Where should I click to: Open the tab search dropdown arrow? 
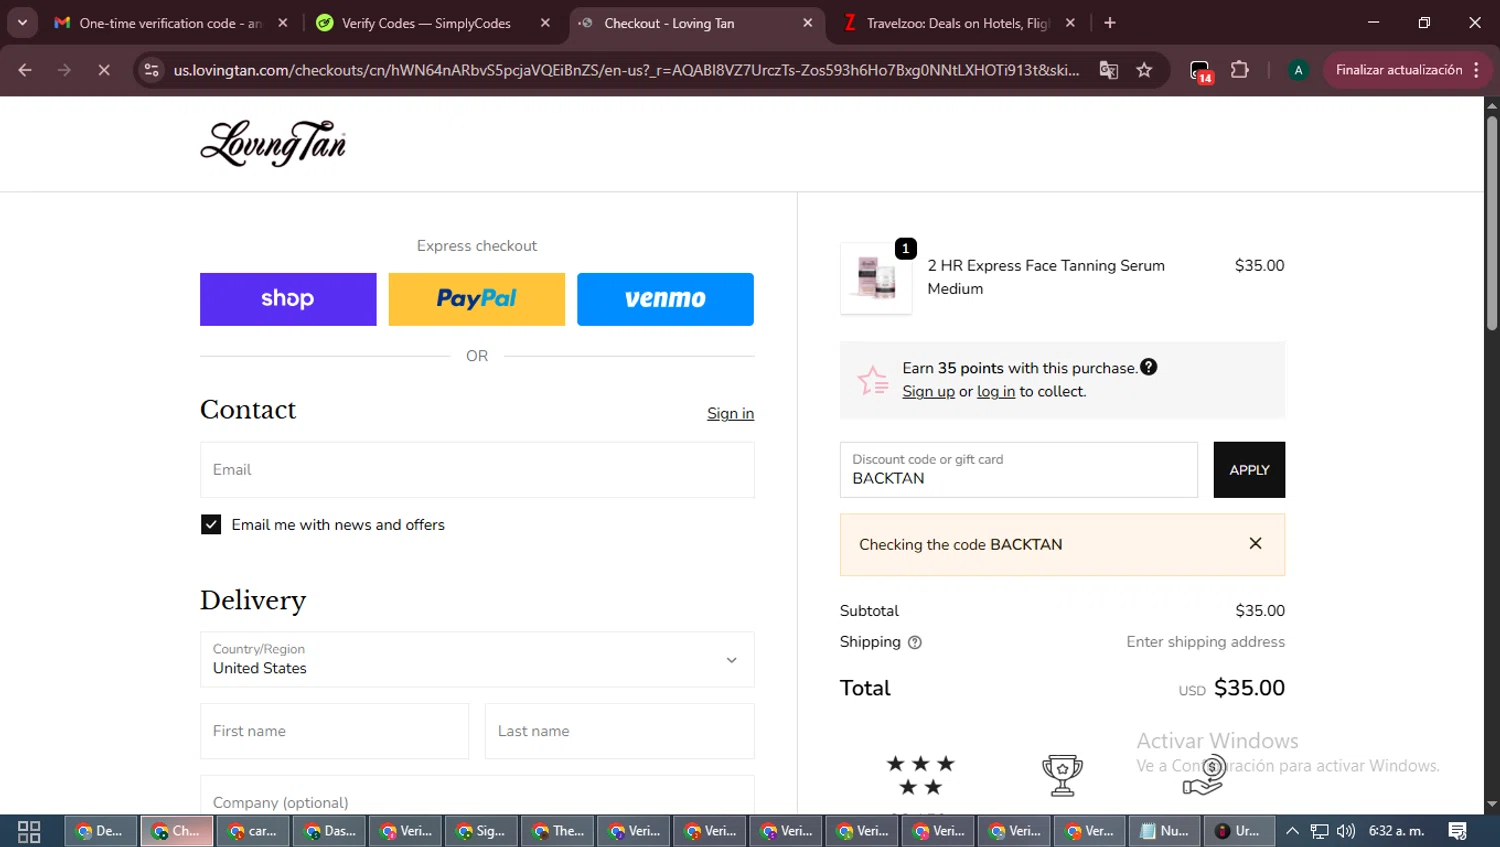[x=22, y=23]
